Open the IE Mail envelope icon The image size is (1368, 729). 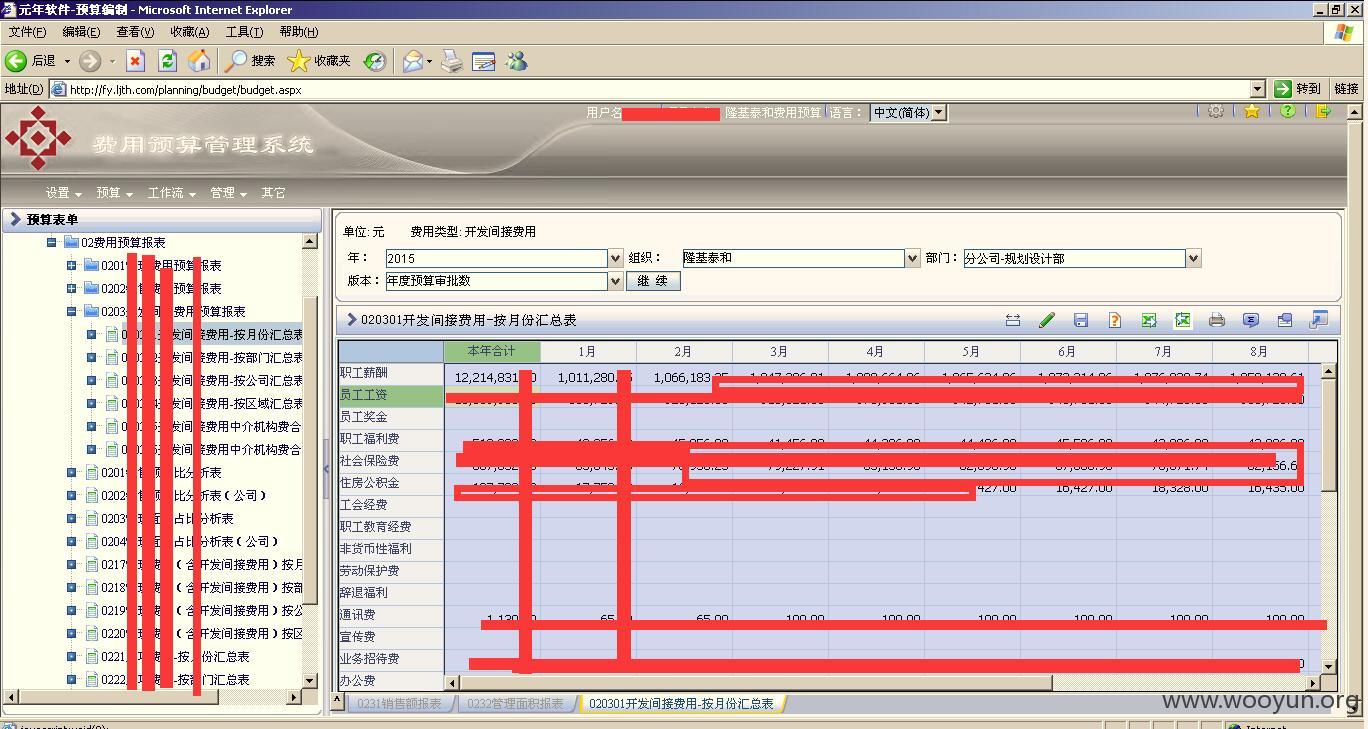[x=413, y=61]
